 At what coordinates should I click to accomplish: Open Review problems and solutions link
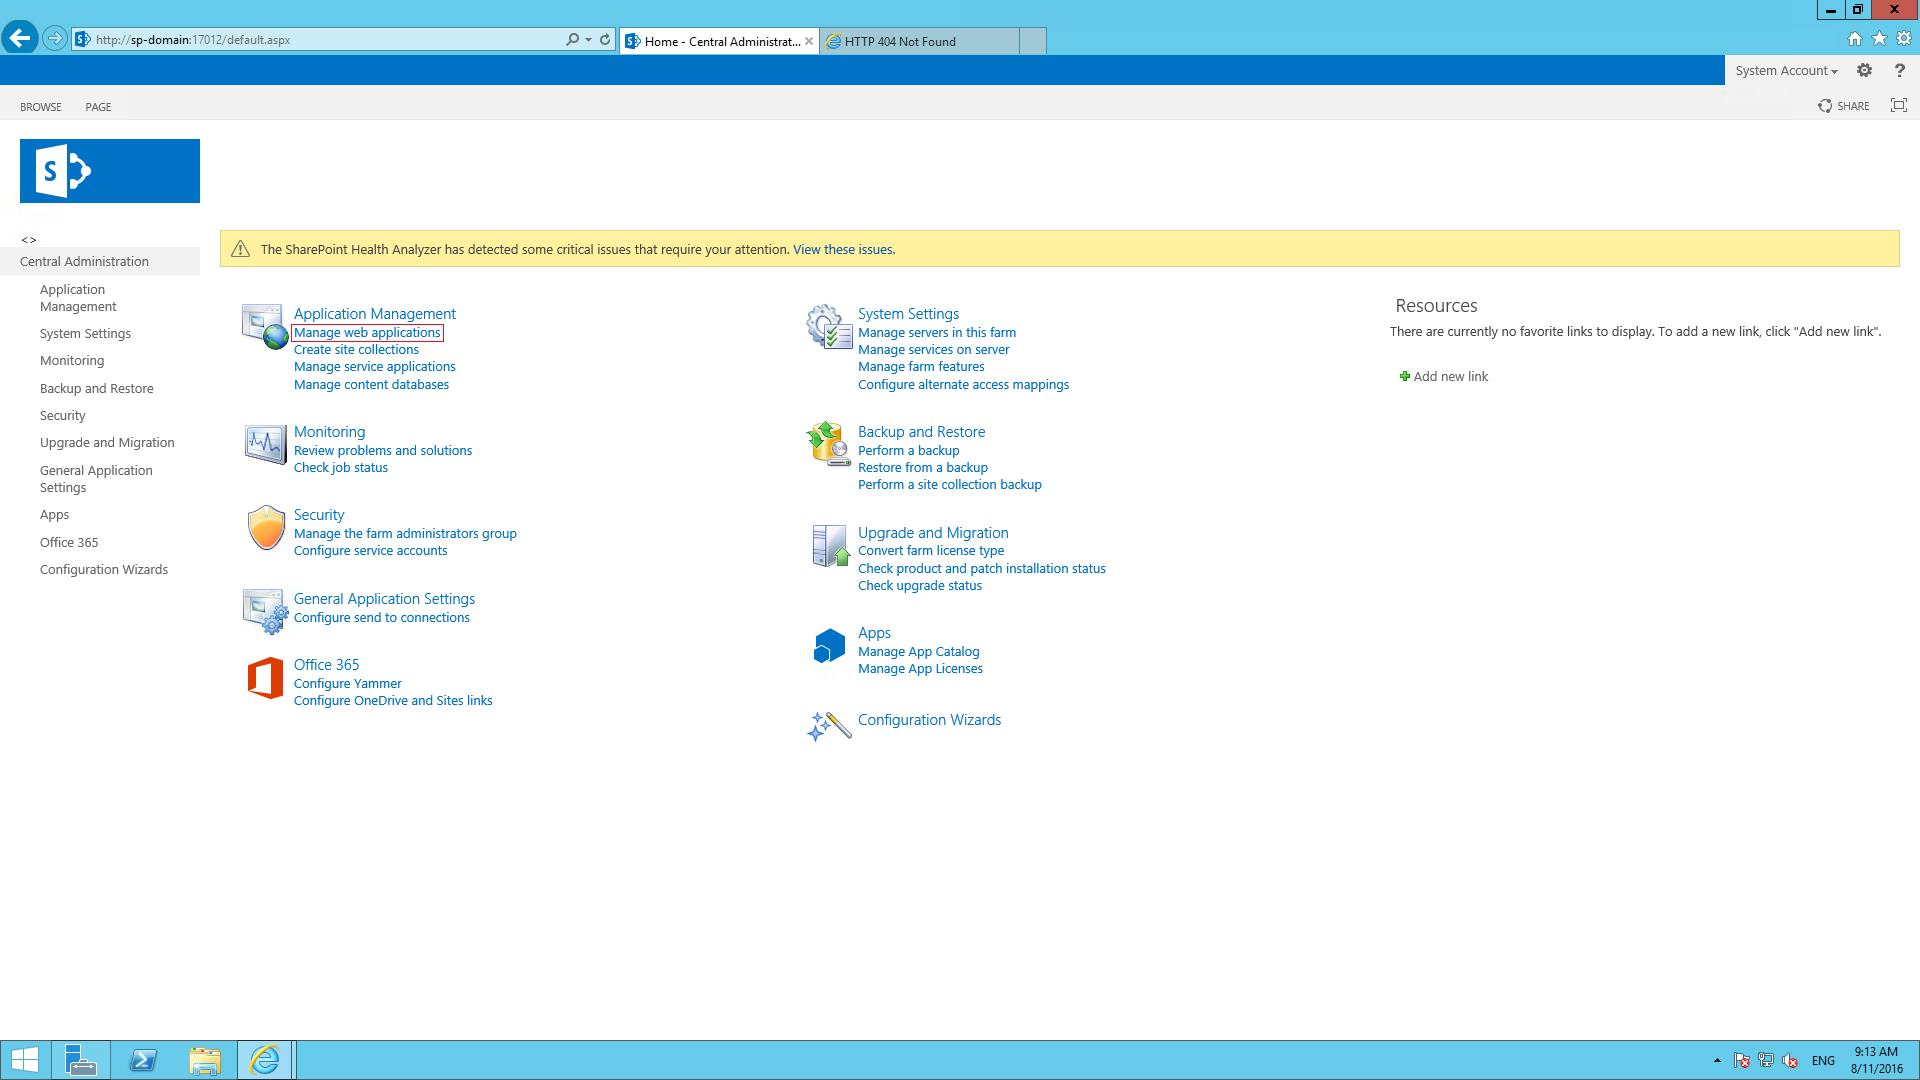[x=383, y=451]
